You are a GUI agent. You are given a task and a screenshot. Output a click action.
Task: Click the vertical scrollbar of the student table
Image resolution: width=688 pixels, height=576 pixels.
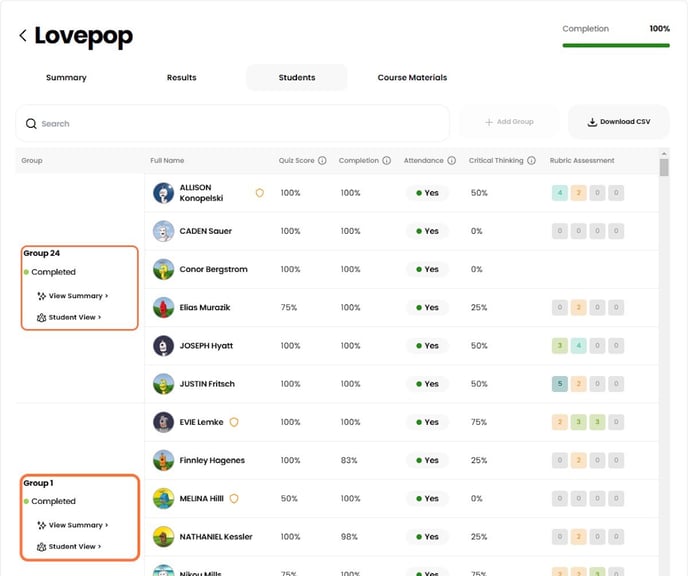click(x=664, y=167)
